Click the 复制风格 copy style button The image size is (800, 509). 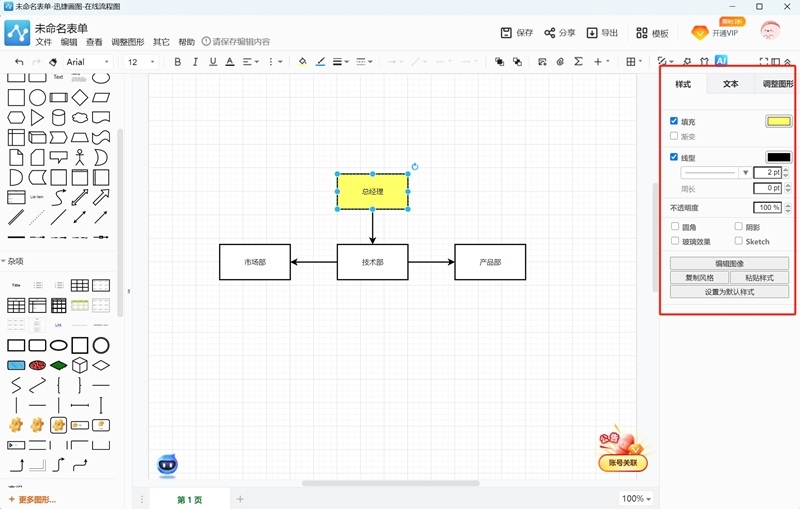(x=699, y=277)
